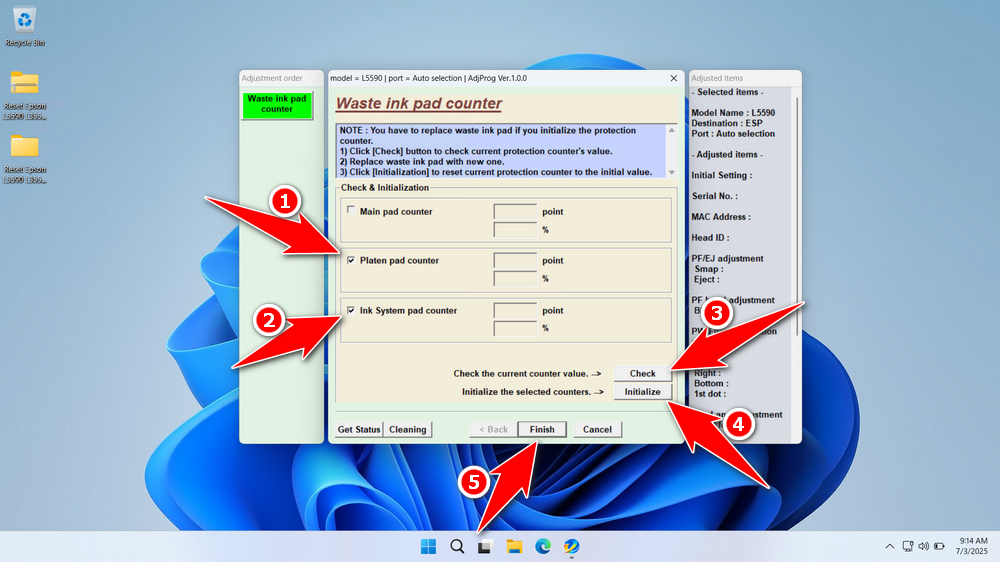Click the Cleaning button
1000x562 pixels.
(408, 429)
